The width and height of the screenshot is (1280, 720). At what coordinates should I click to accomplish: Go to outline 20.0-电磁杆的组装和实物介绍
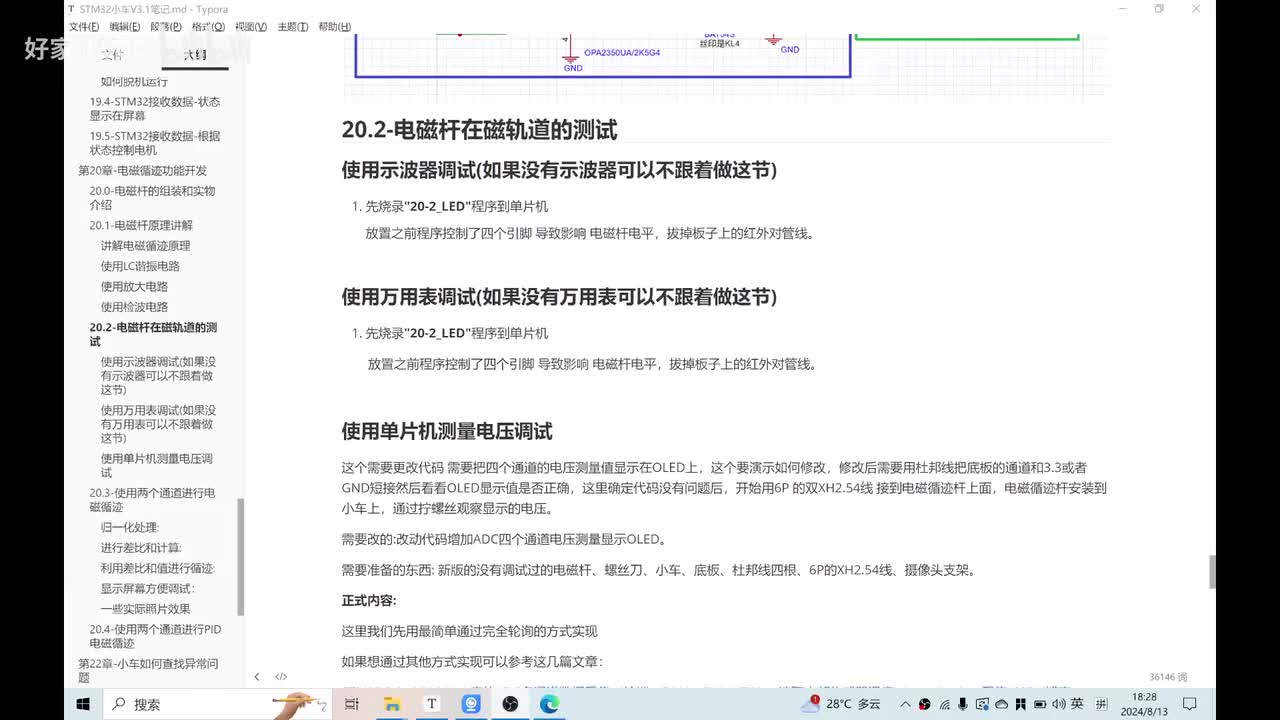coord(152,198)
